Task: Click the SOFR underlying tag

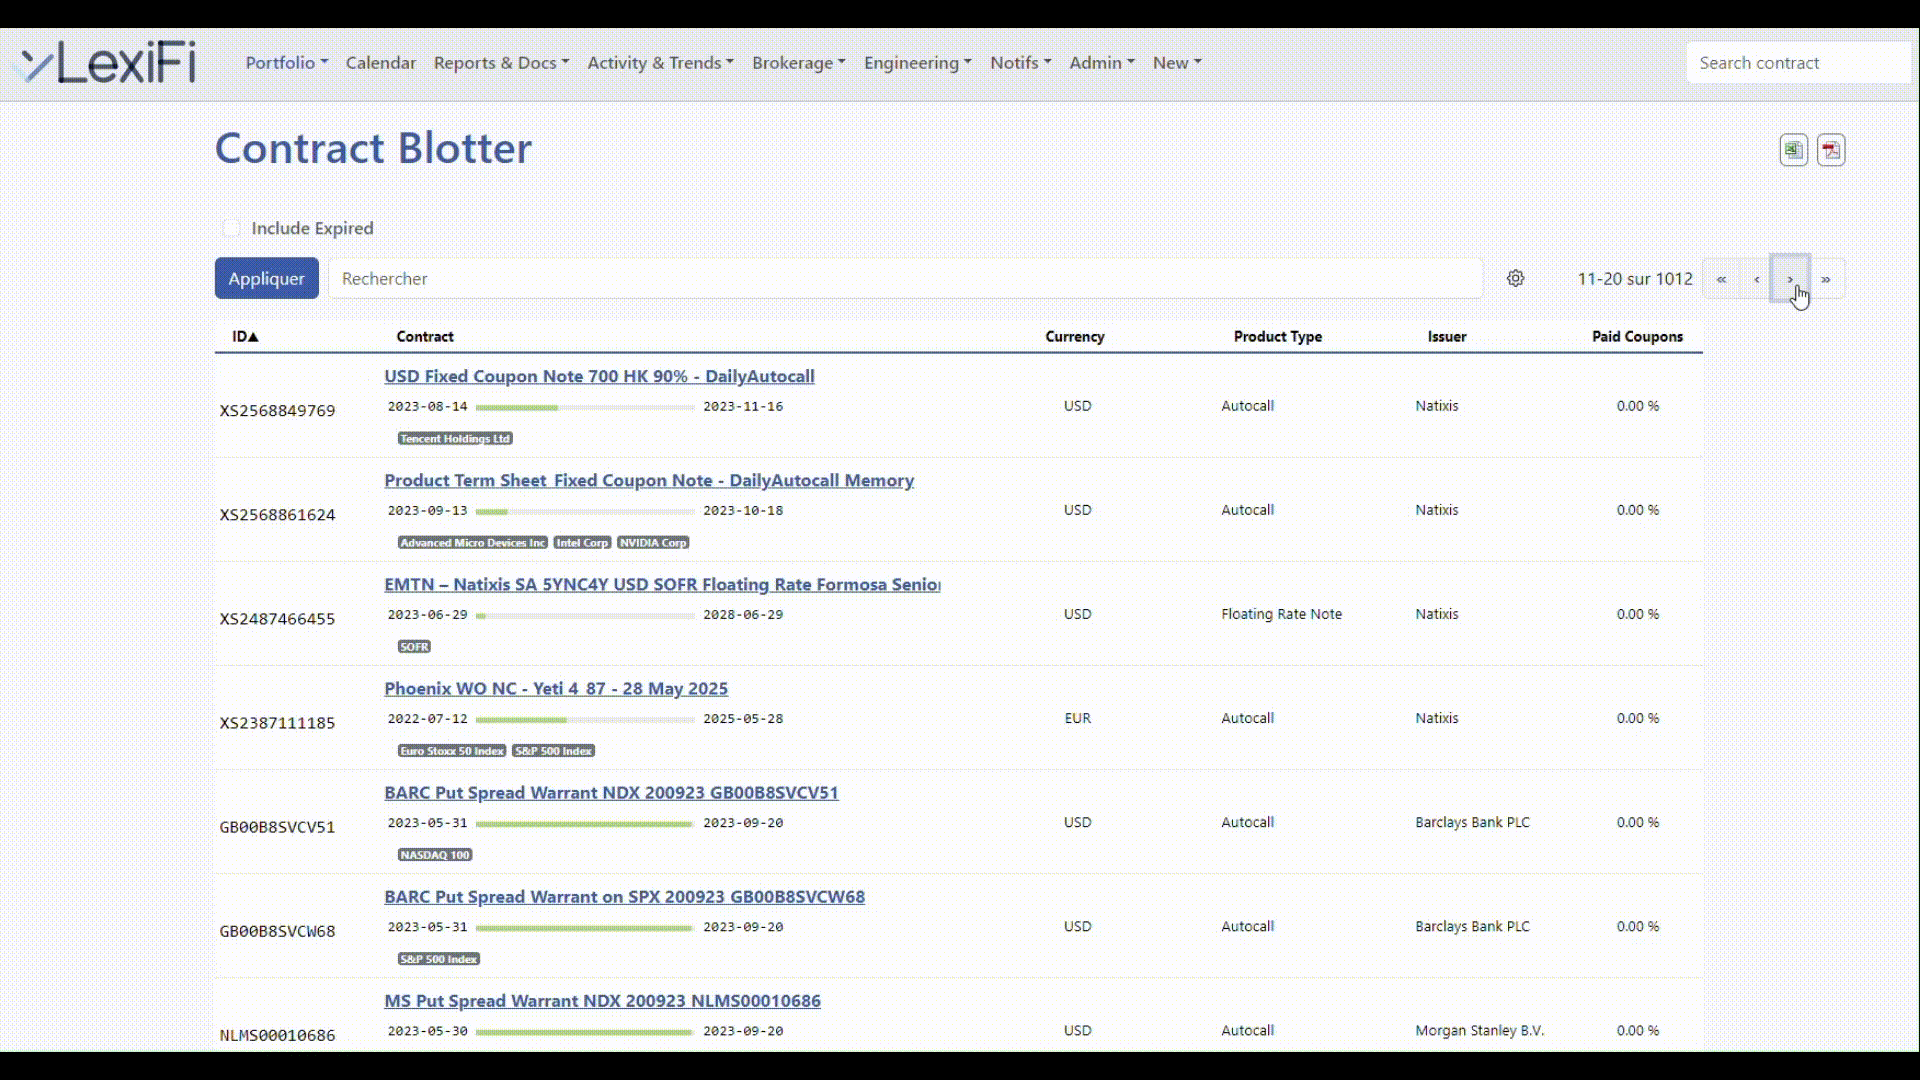Action: pos(414,646)
